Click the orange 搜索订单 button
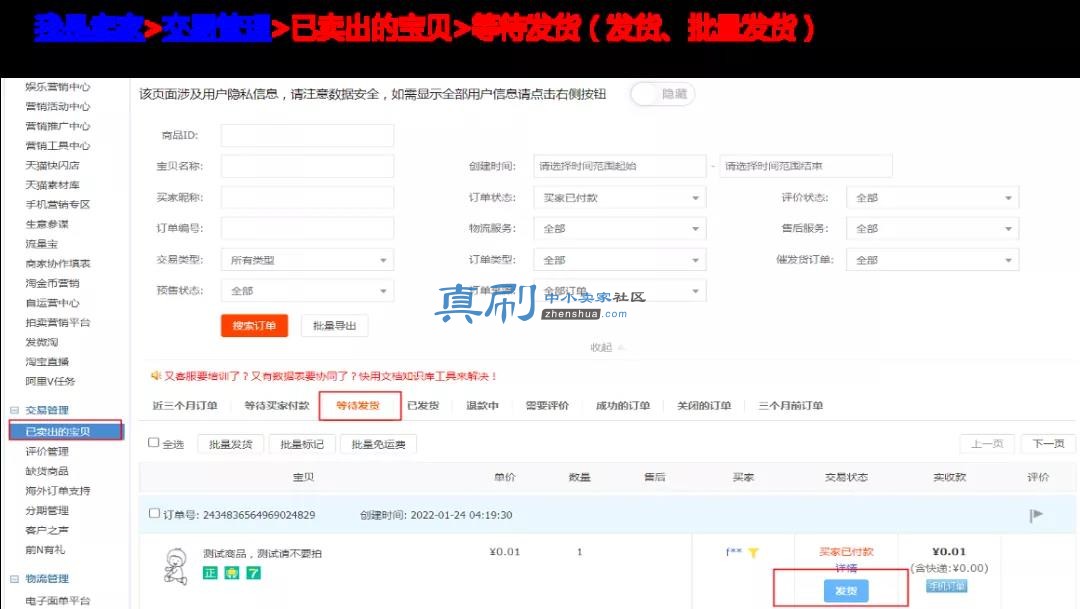 click(254, 326)
